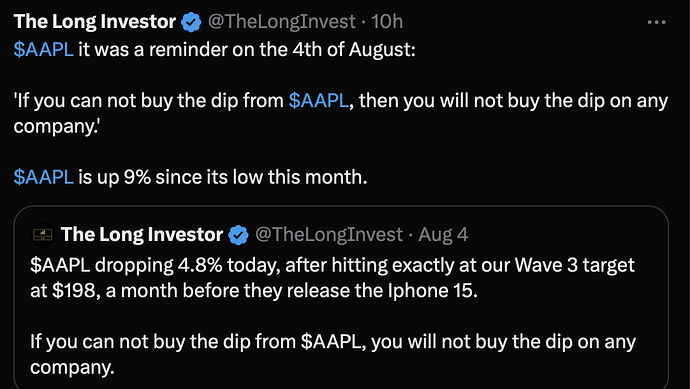Open The Long Investor profile from top name
690x389 pixels.
coord(95,22)
